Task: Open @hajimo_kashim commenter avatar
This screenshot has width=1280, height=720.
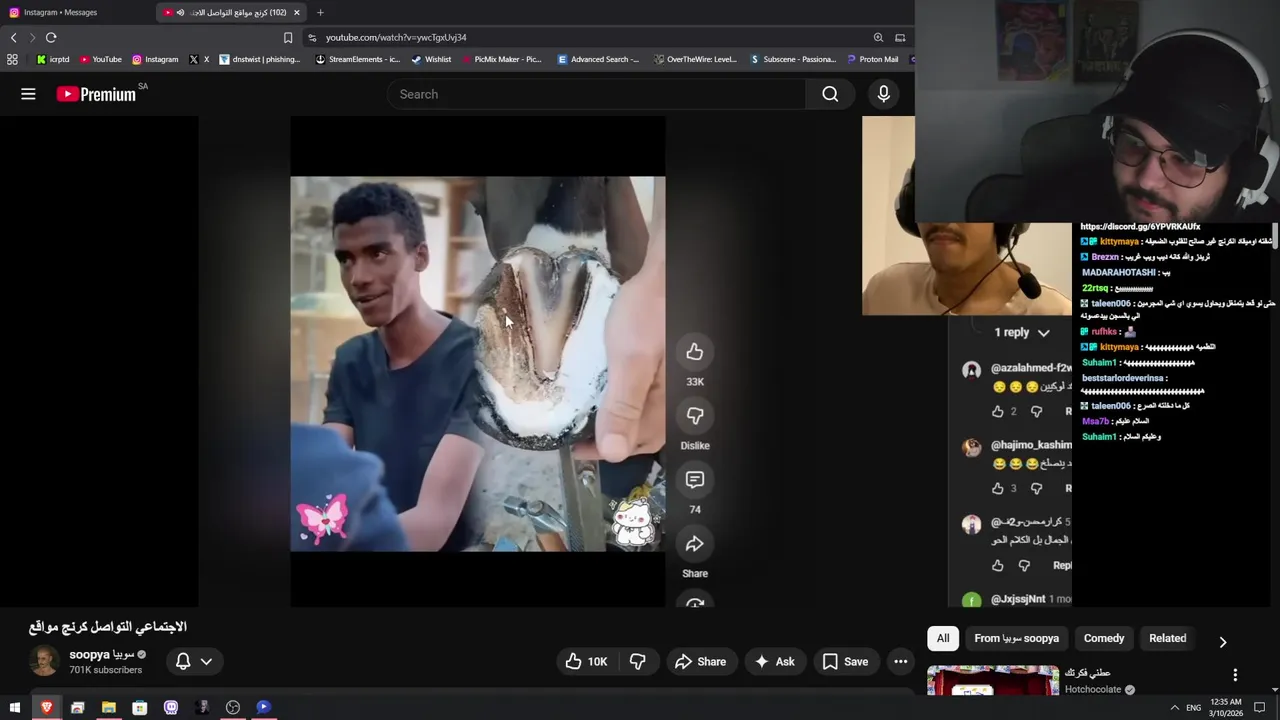Action: tap(971, 447)
